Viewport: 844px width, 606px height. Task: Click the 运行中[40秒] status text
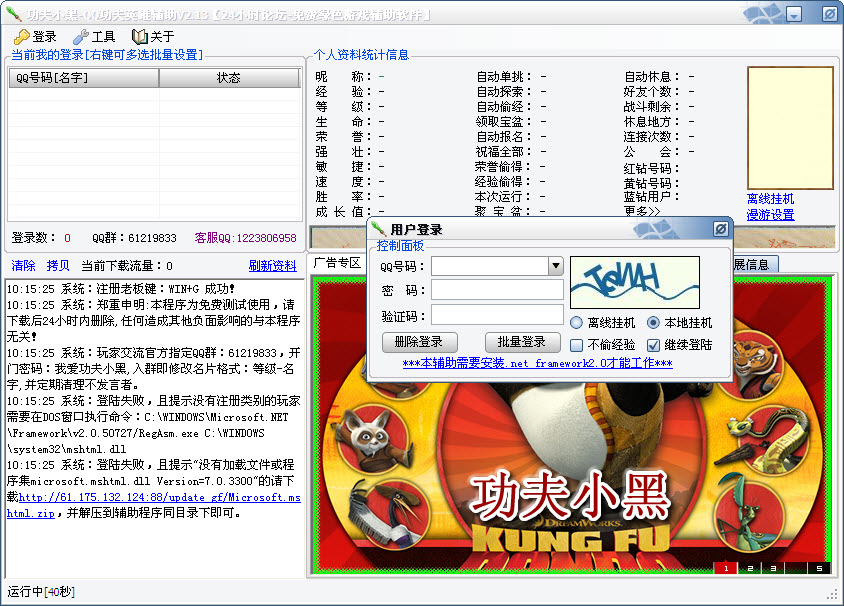click(x=41, y=592)
